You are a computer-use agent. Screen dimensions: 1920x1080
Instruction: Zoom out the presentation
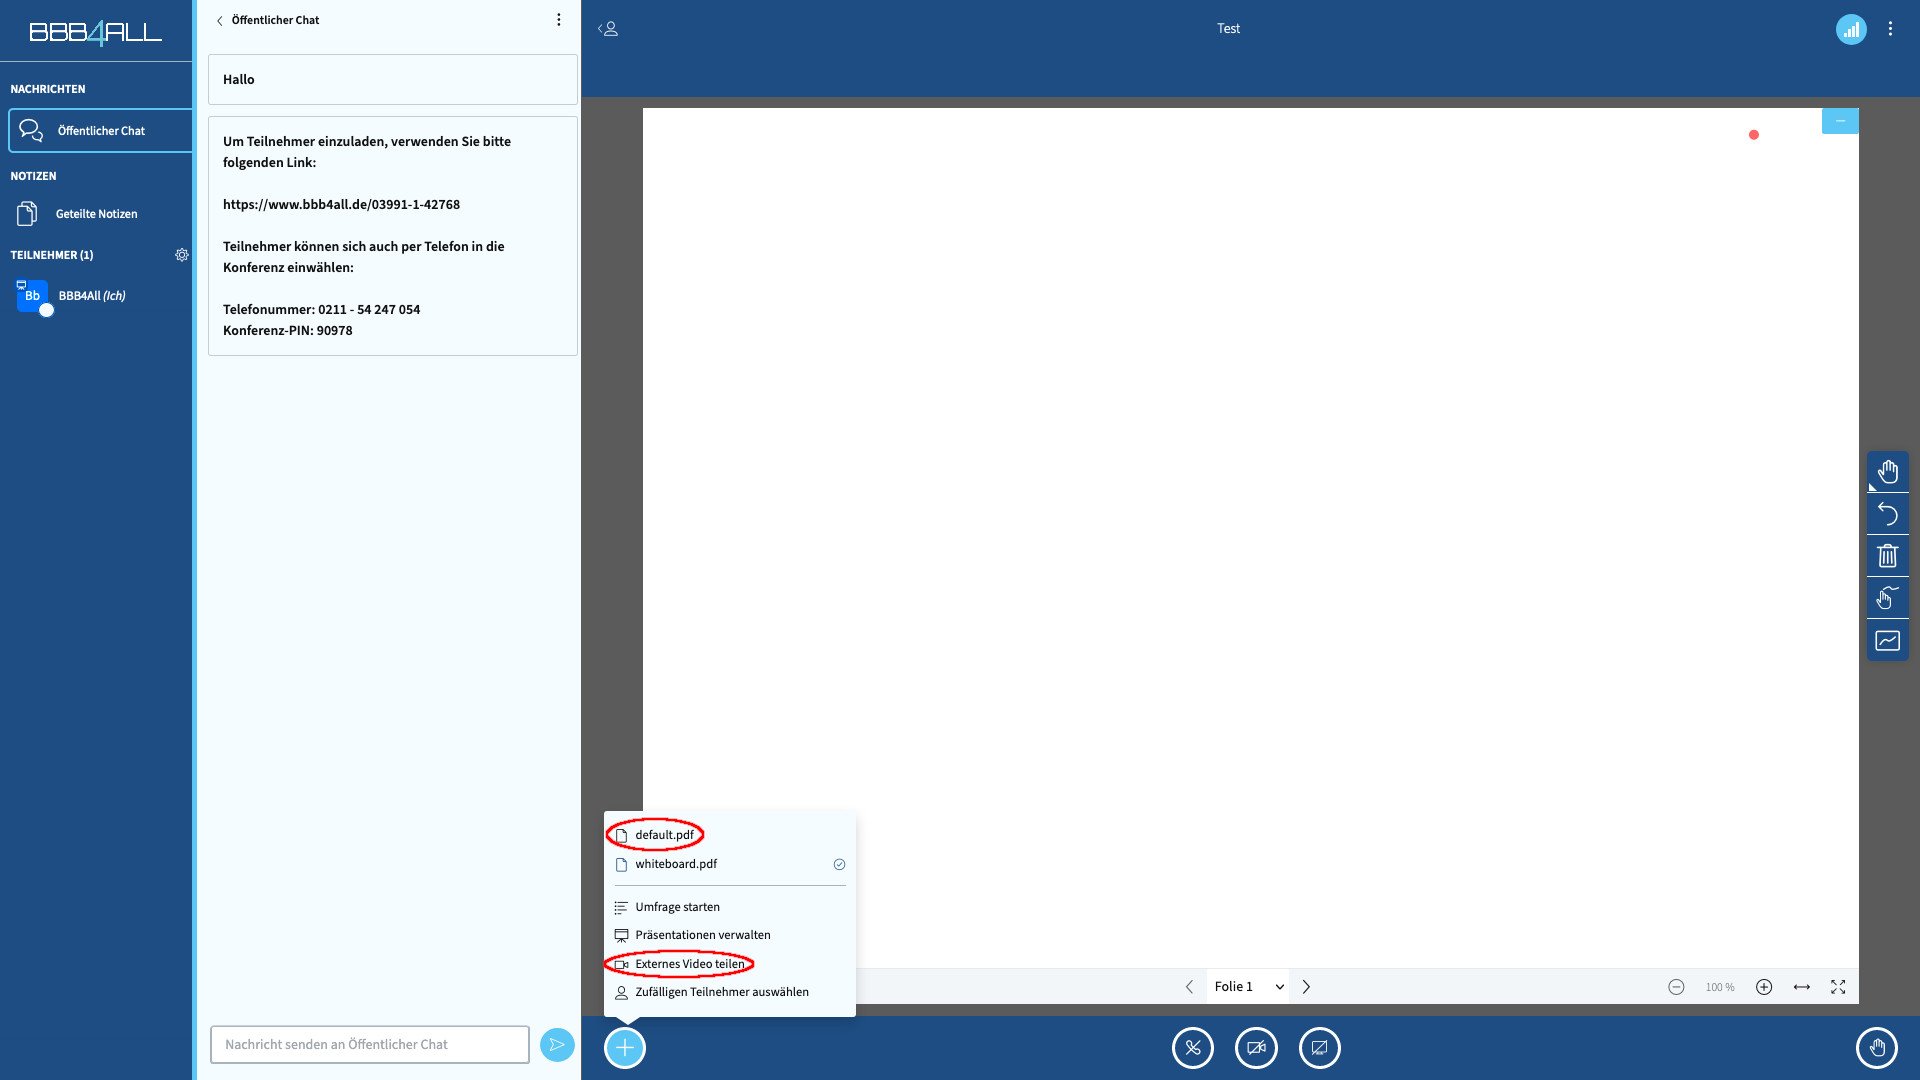tap(1676, 987)
